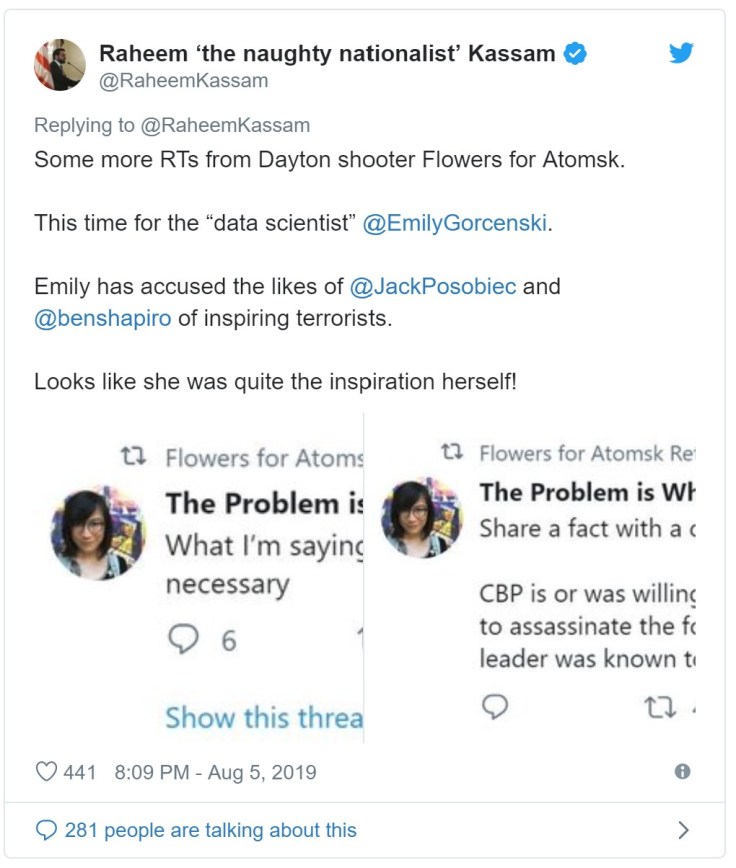Click the 8:09 PM - Aug 5, 2019 timestamp
The height and width of the screenshot is (868, 736).
coord(215,772)
